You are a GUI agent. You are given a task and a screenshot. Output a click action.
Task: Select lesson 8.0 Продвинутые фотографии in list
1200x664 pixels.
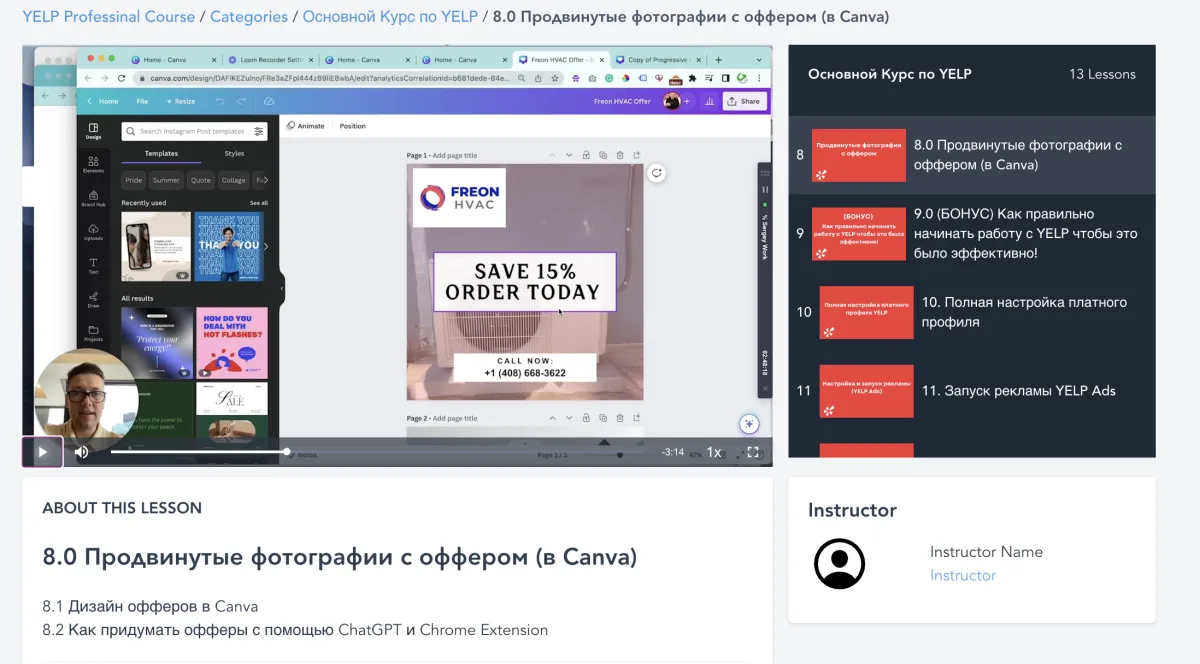(972, 155)
